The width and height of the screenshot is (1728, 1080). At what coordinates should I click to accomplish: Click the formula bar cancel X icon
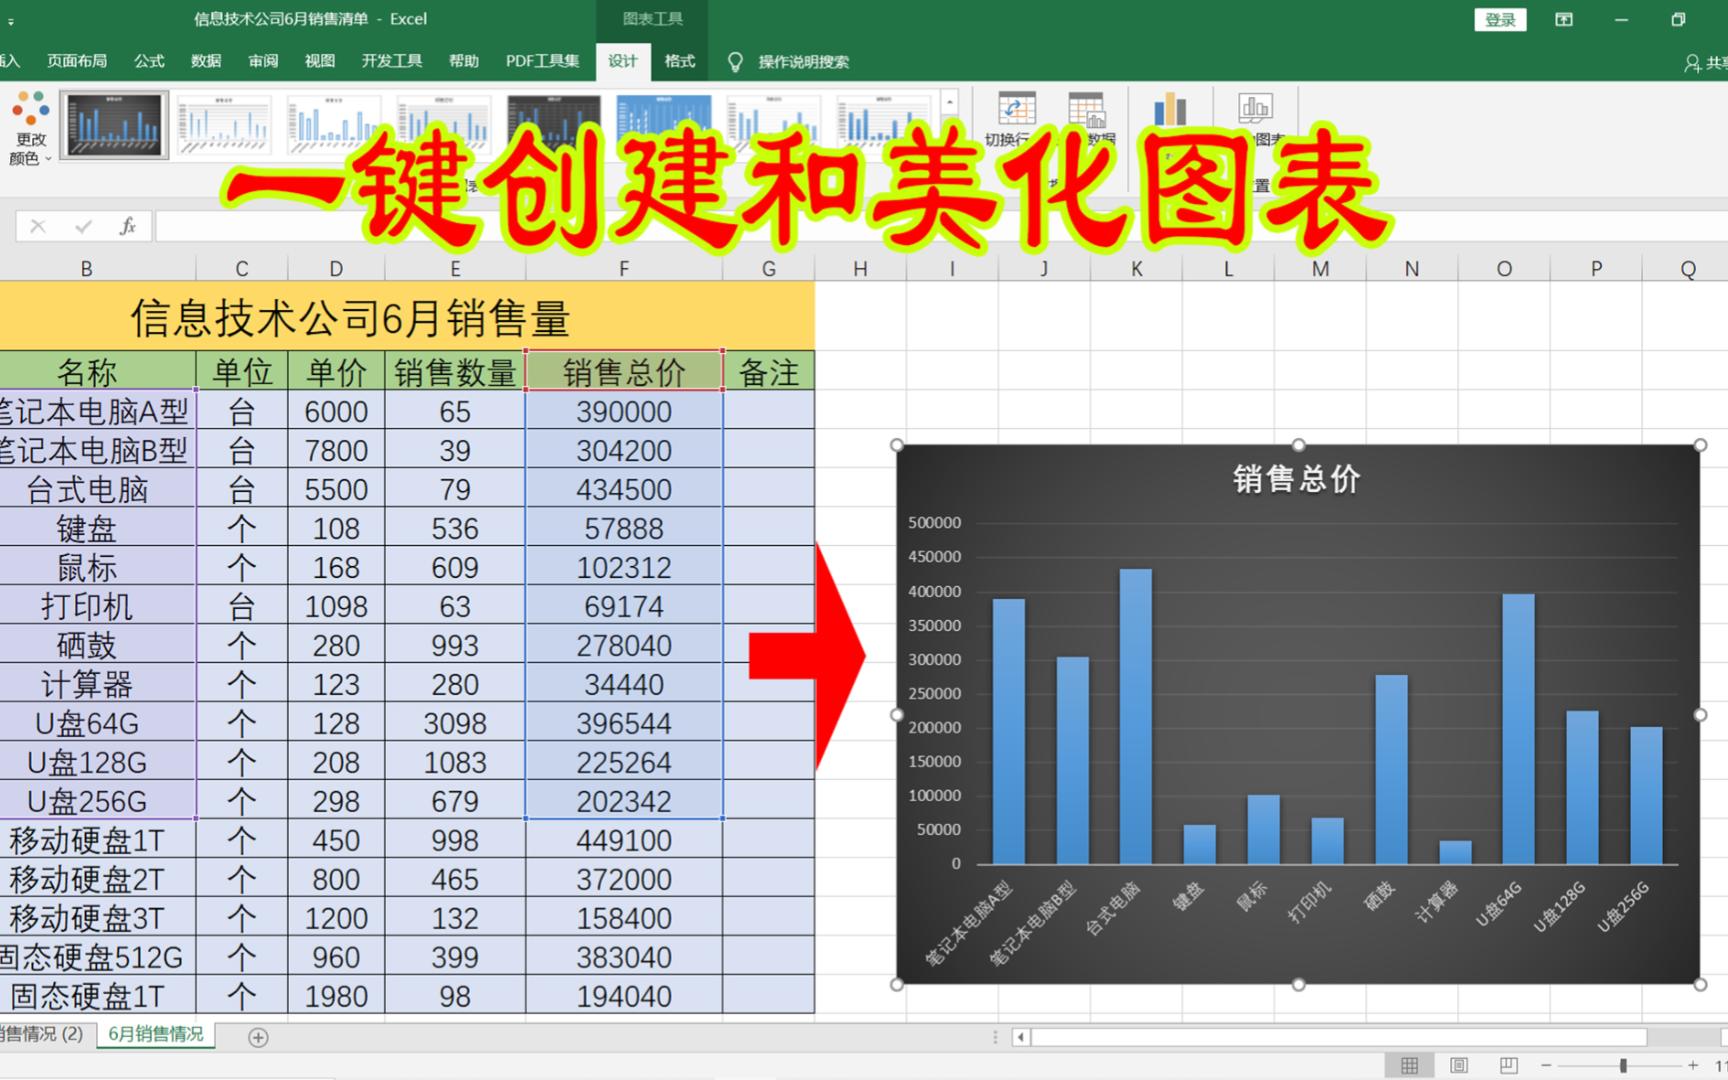(38, 226)
